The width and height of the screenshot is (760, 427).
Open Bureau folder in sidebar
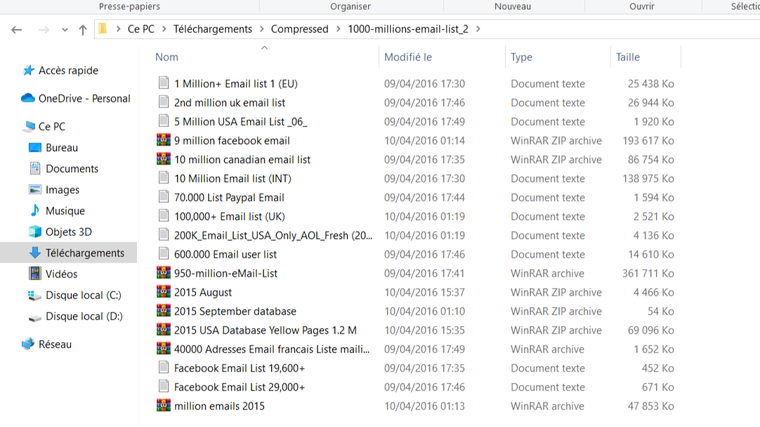(x=62, y=148)
